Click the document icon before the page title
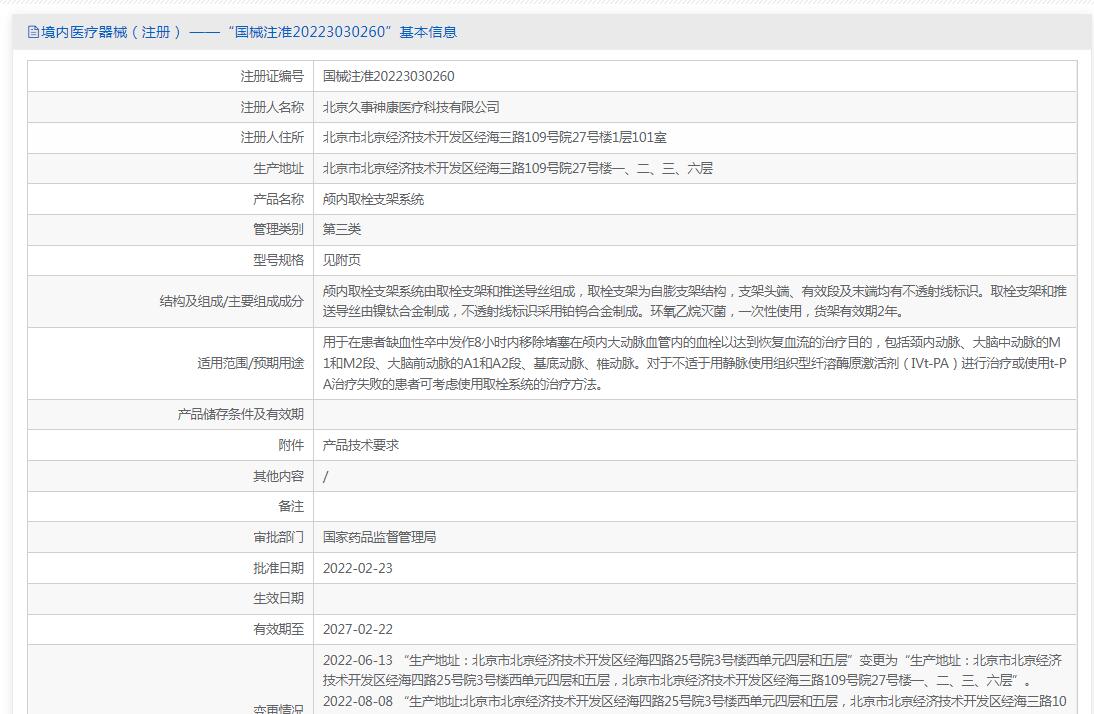 [33, 32]
